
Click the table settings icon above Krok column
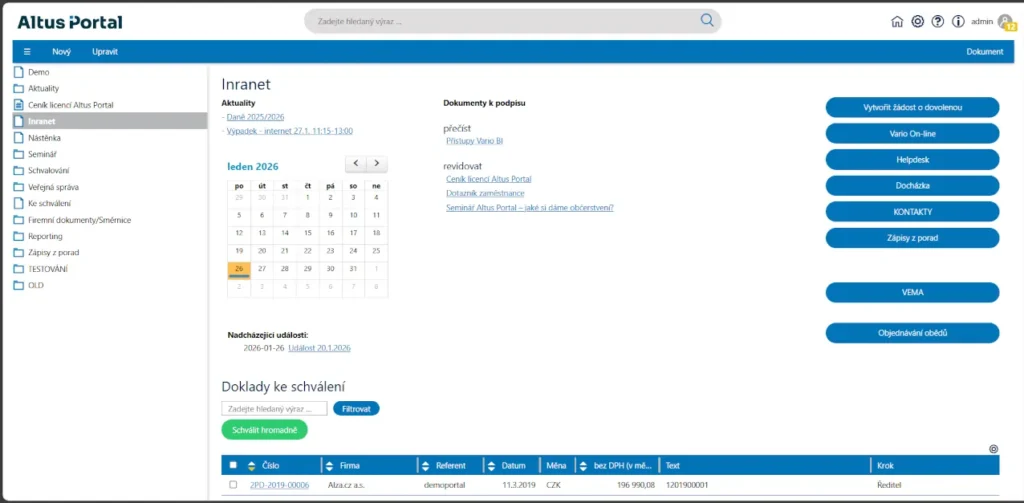[x=993, y=450]
